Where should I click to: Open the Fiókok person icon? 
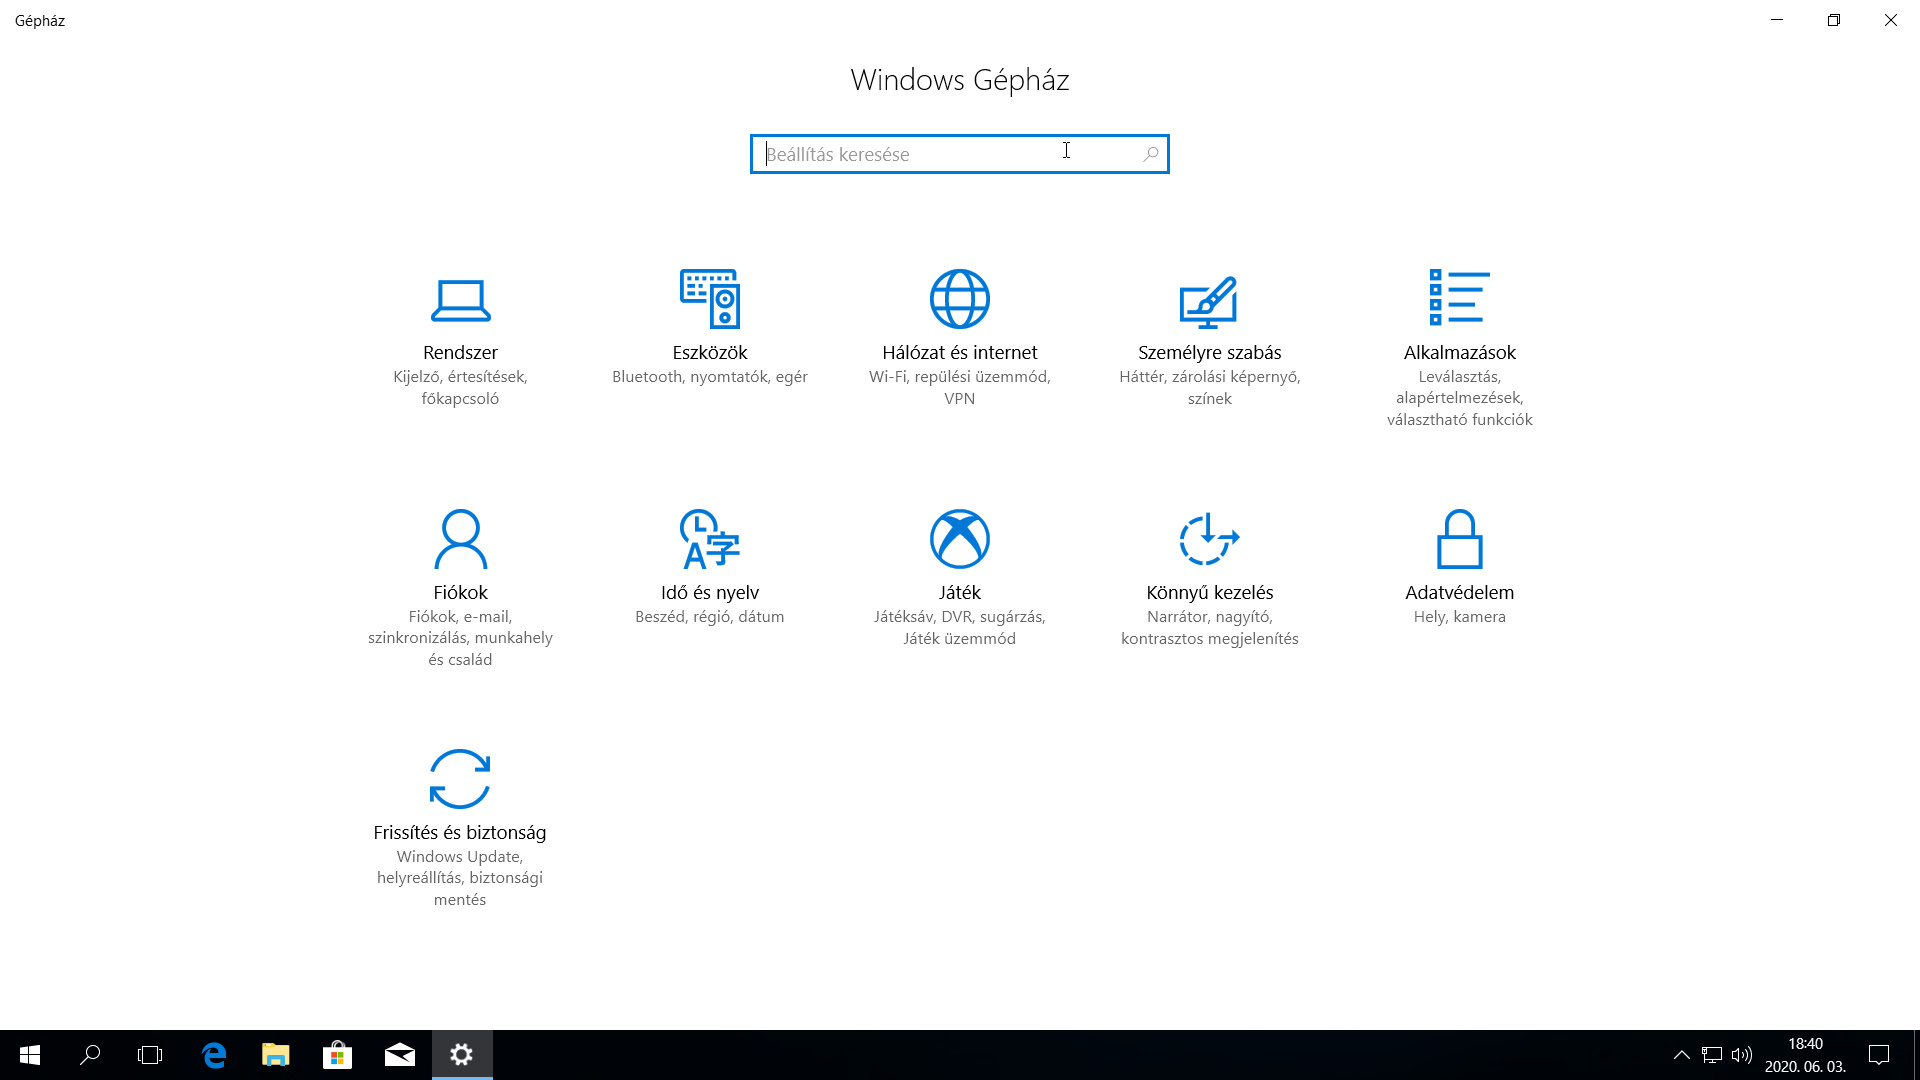pyautogui.click(x=460, y=539)
